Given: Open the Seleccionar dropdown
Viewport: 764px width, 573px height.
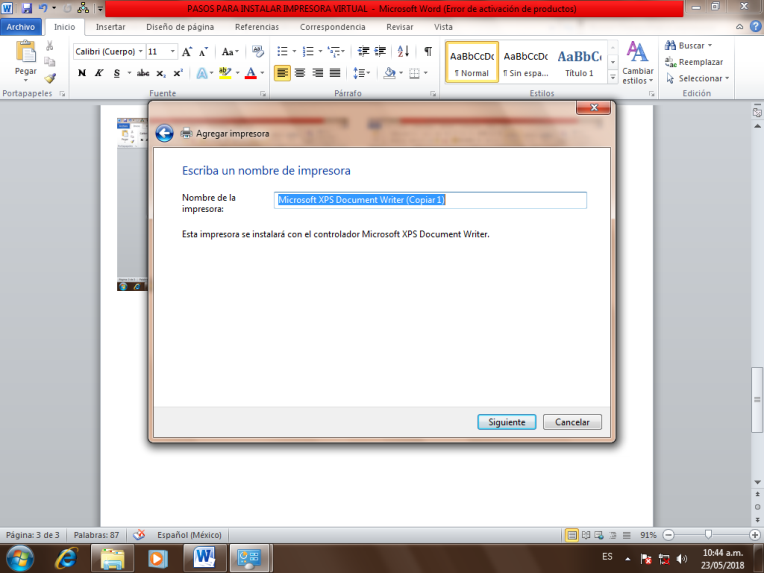Looking at the screenshot, I should 698,78.
